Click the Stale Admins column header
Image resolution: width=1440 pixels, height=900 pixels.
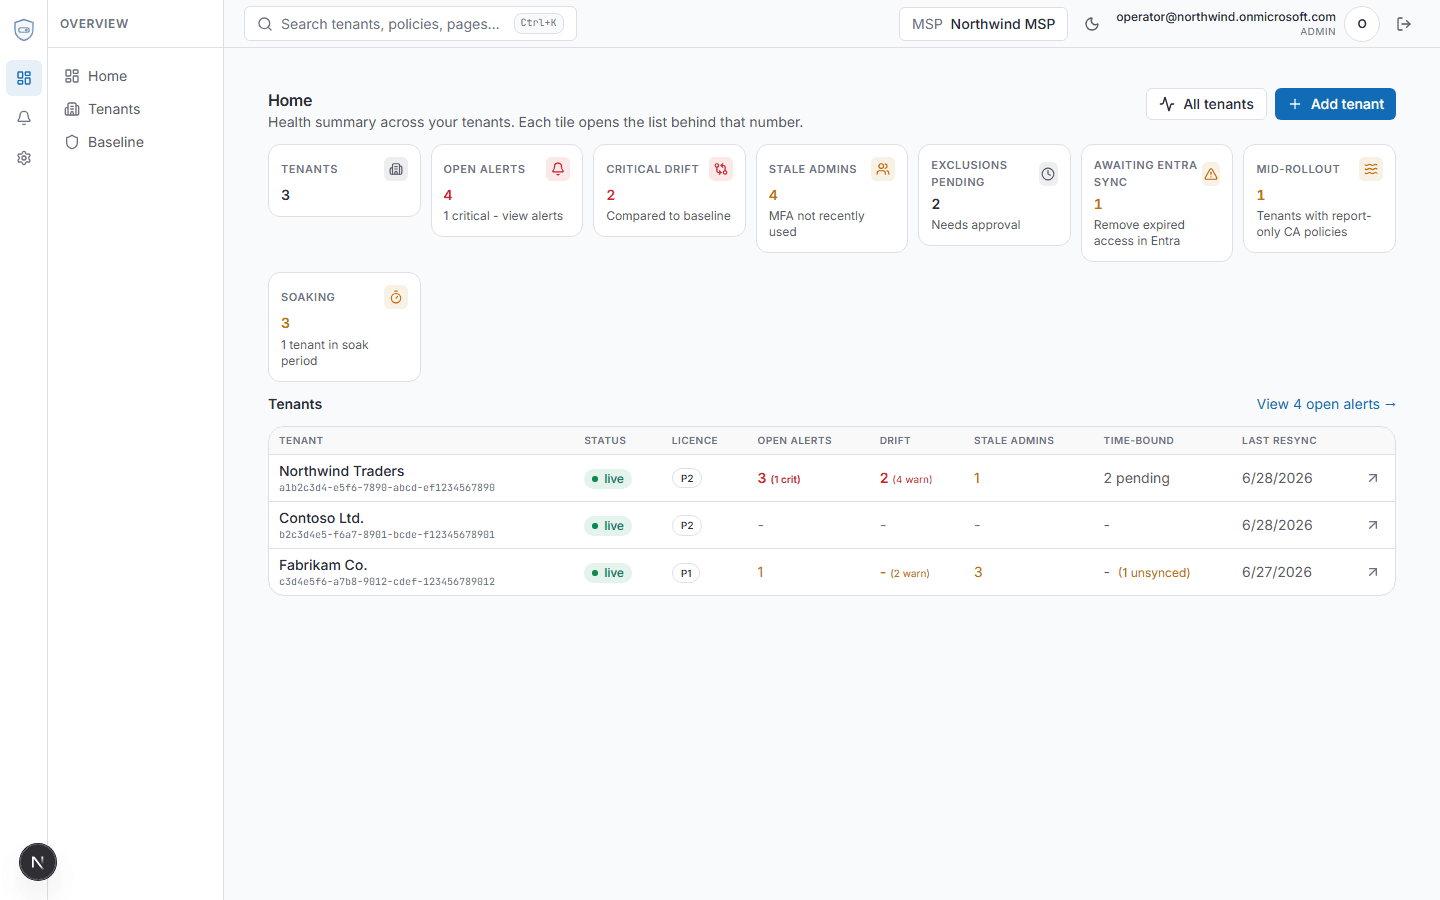click(x=1014, y=440)
